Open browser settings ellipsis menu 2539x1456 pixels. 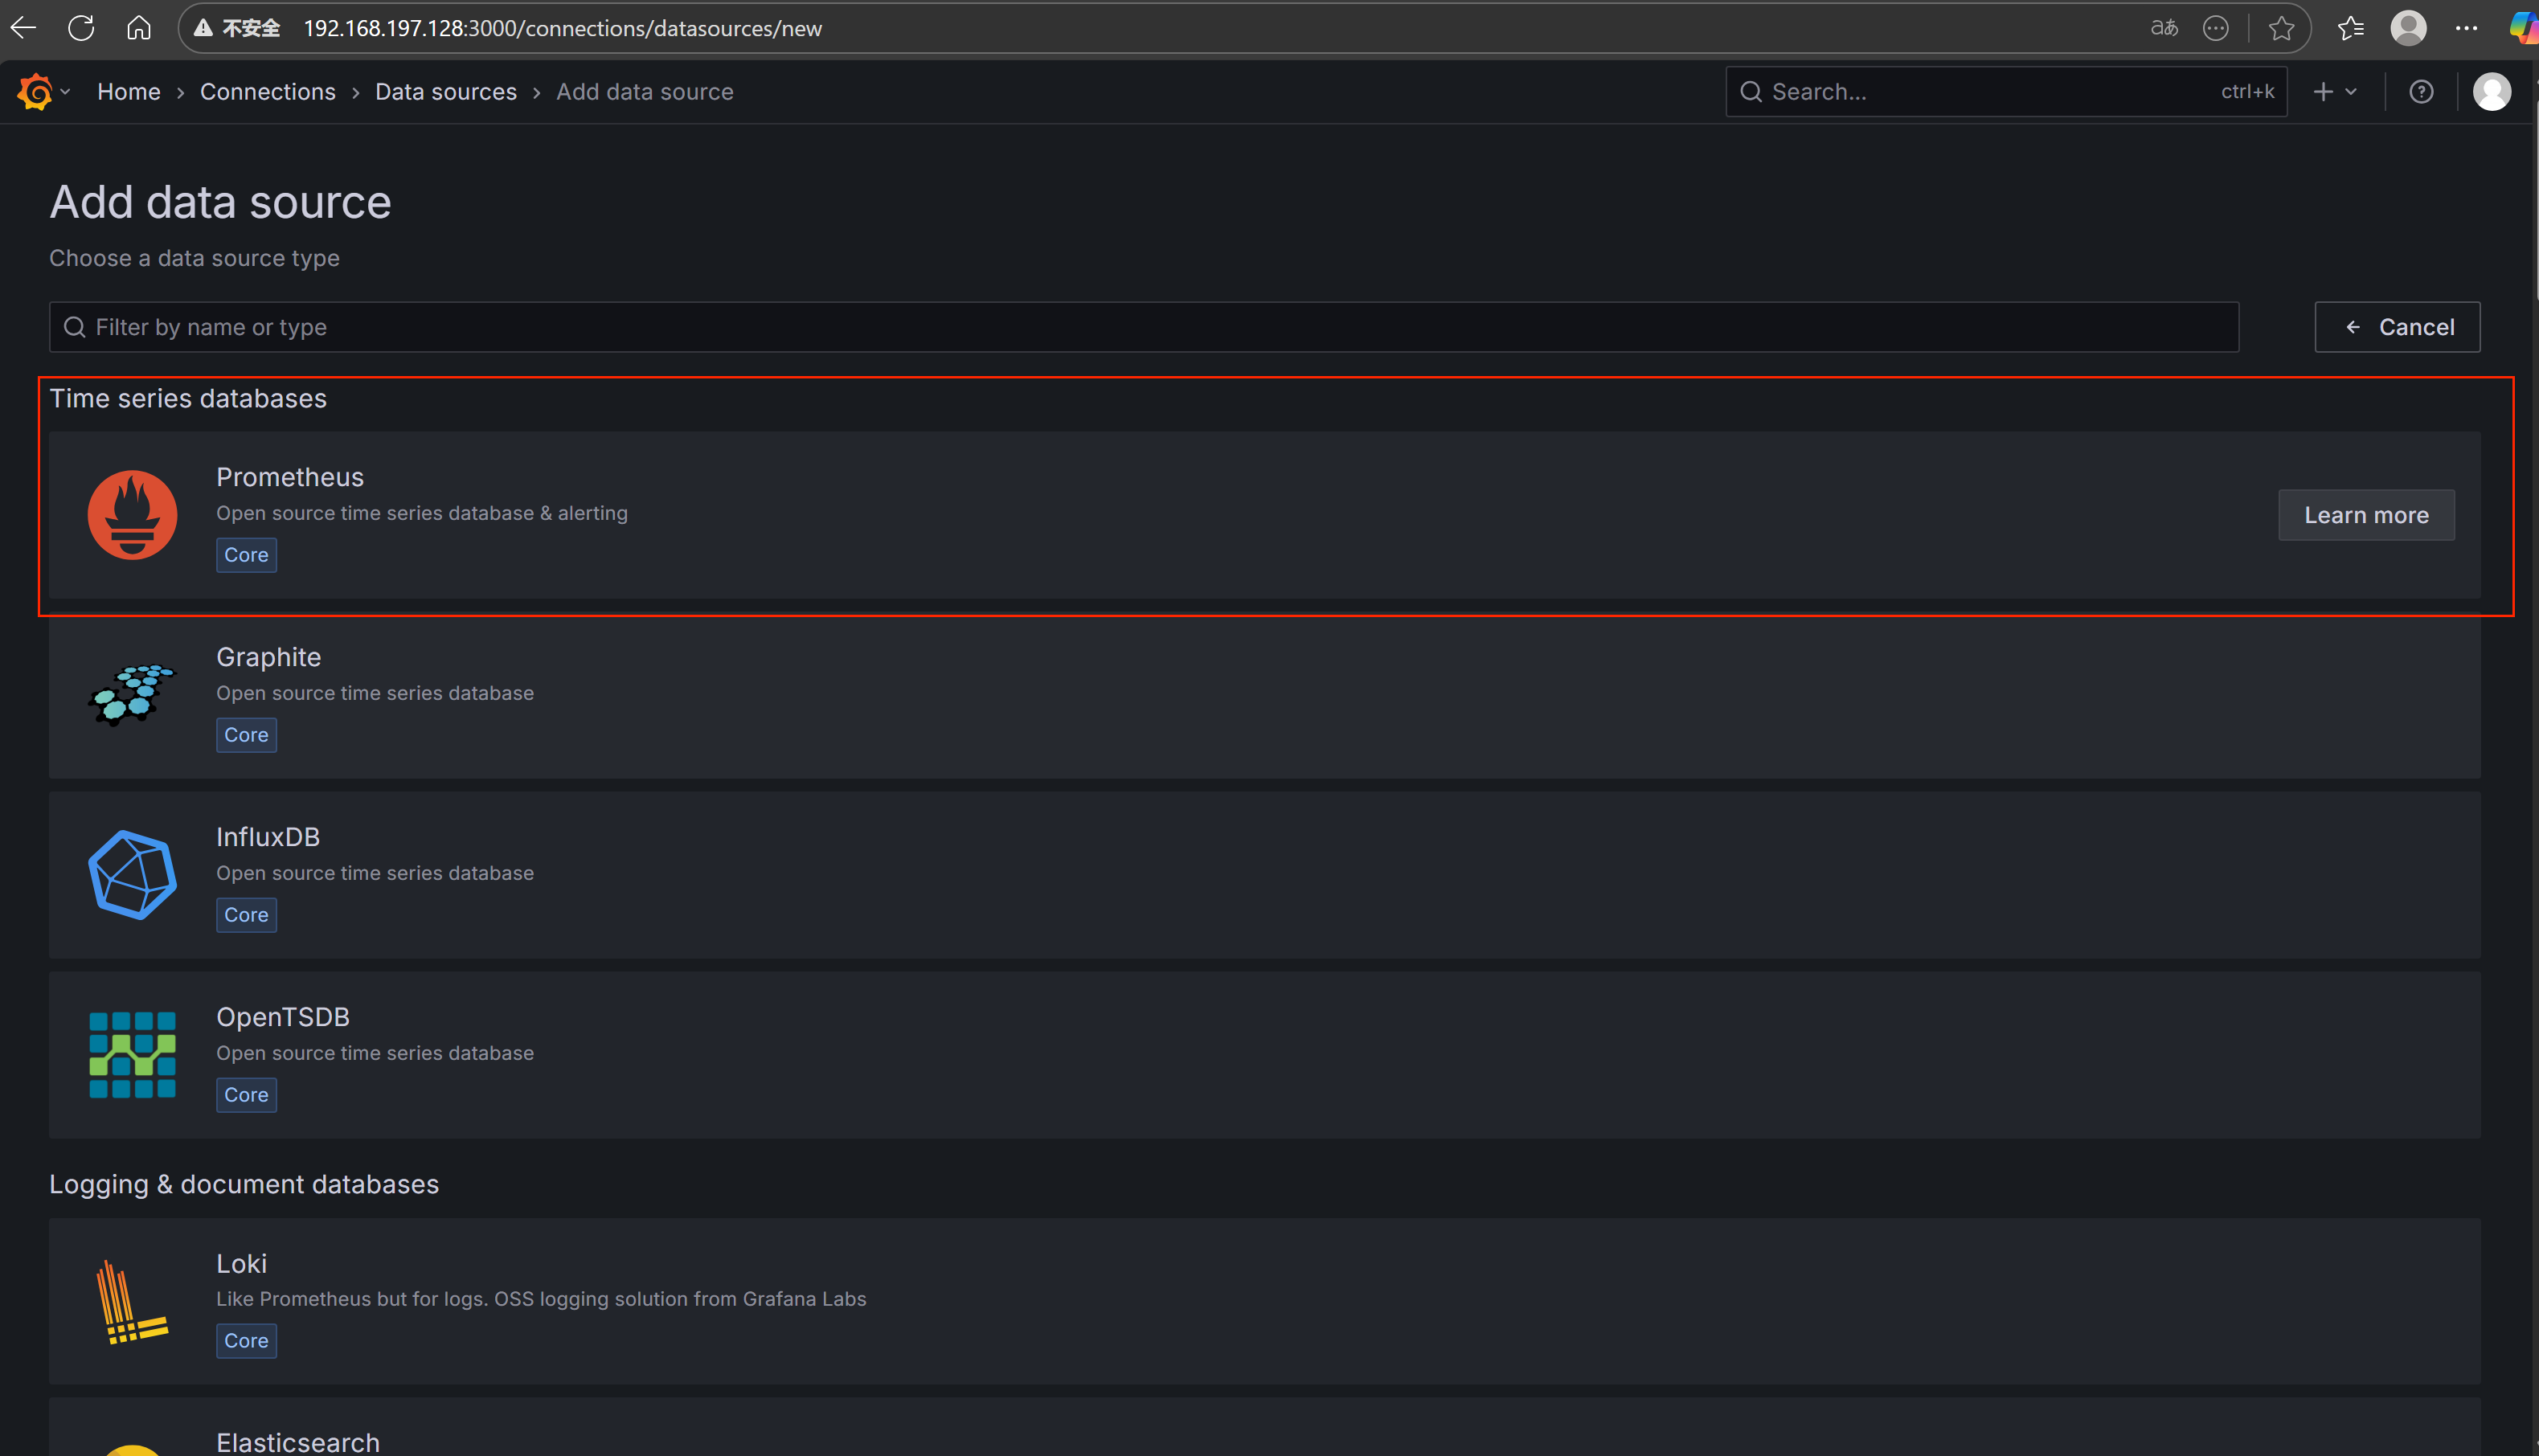[x=2466, y=28]
